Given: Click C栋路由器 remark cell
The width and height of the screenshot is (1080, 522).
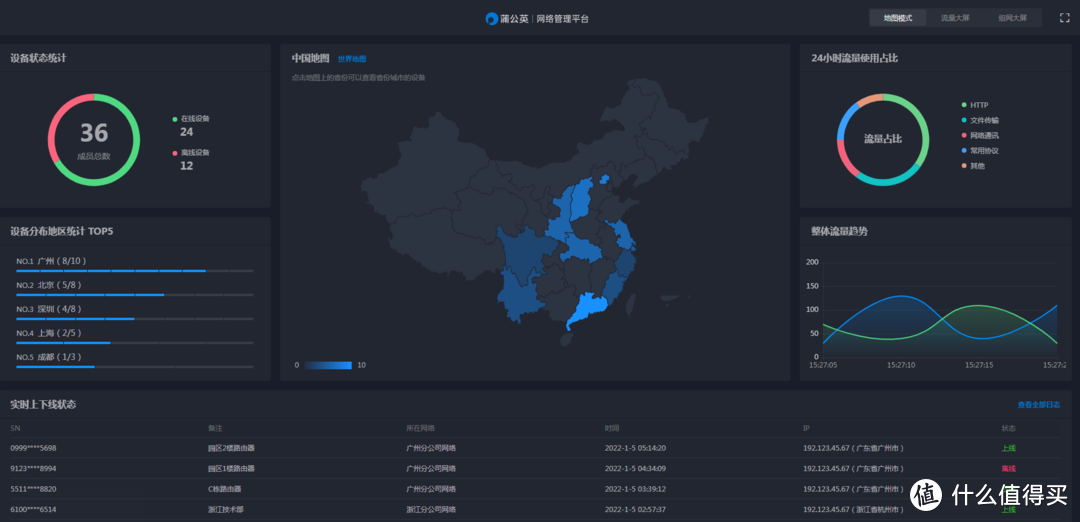Looking at the screenshot, I should (x=225, y=489).
